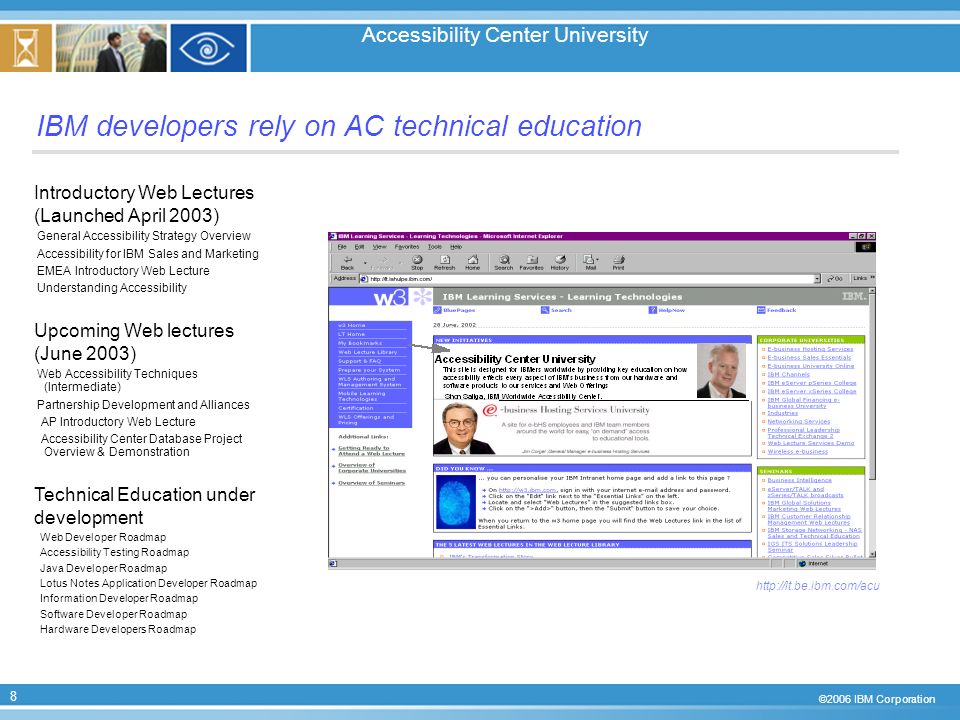This screenshot has width=960, height=720.
Task: Open the Tools menu
Action: [x=435, y=247]
